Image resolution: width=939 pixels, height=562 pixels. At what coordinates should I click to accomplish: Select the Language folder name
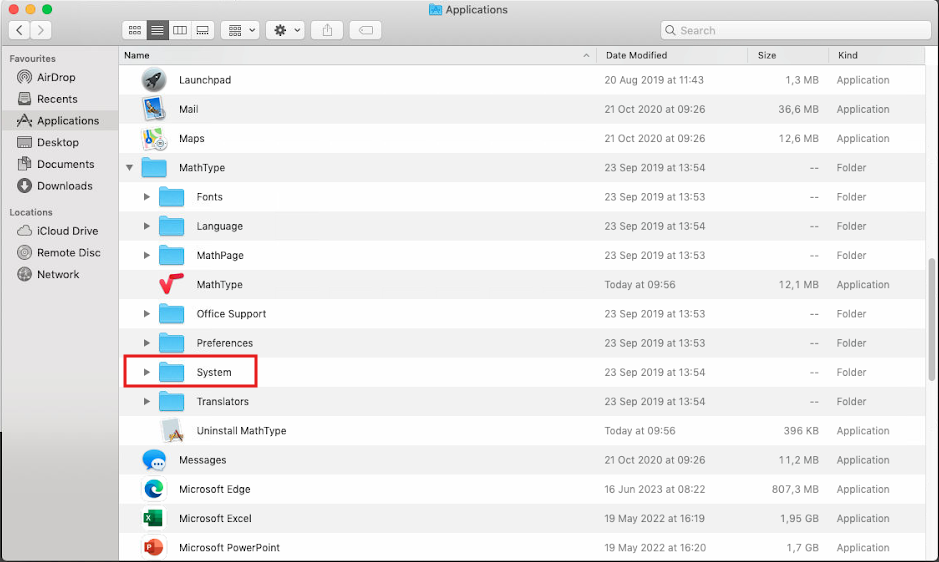point(220,226)
